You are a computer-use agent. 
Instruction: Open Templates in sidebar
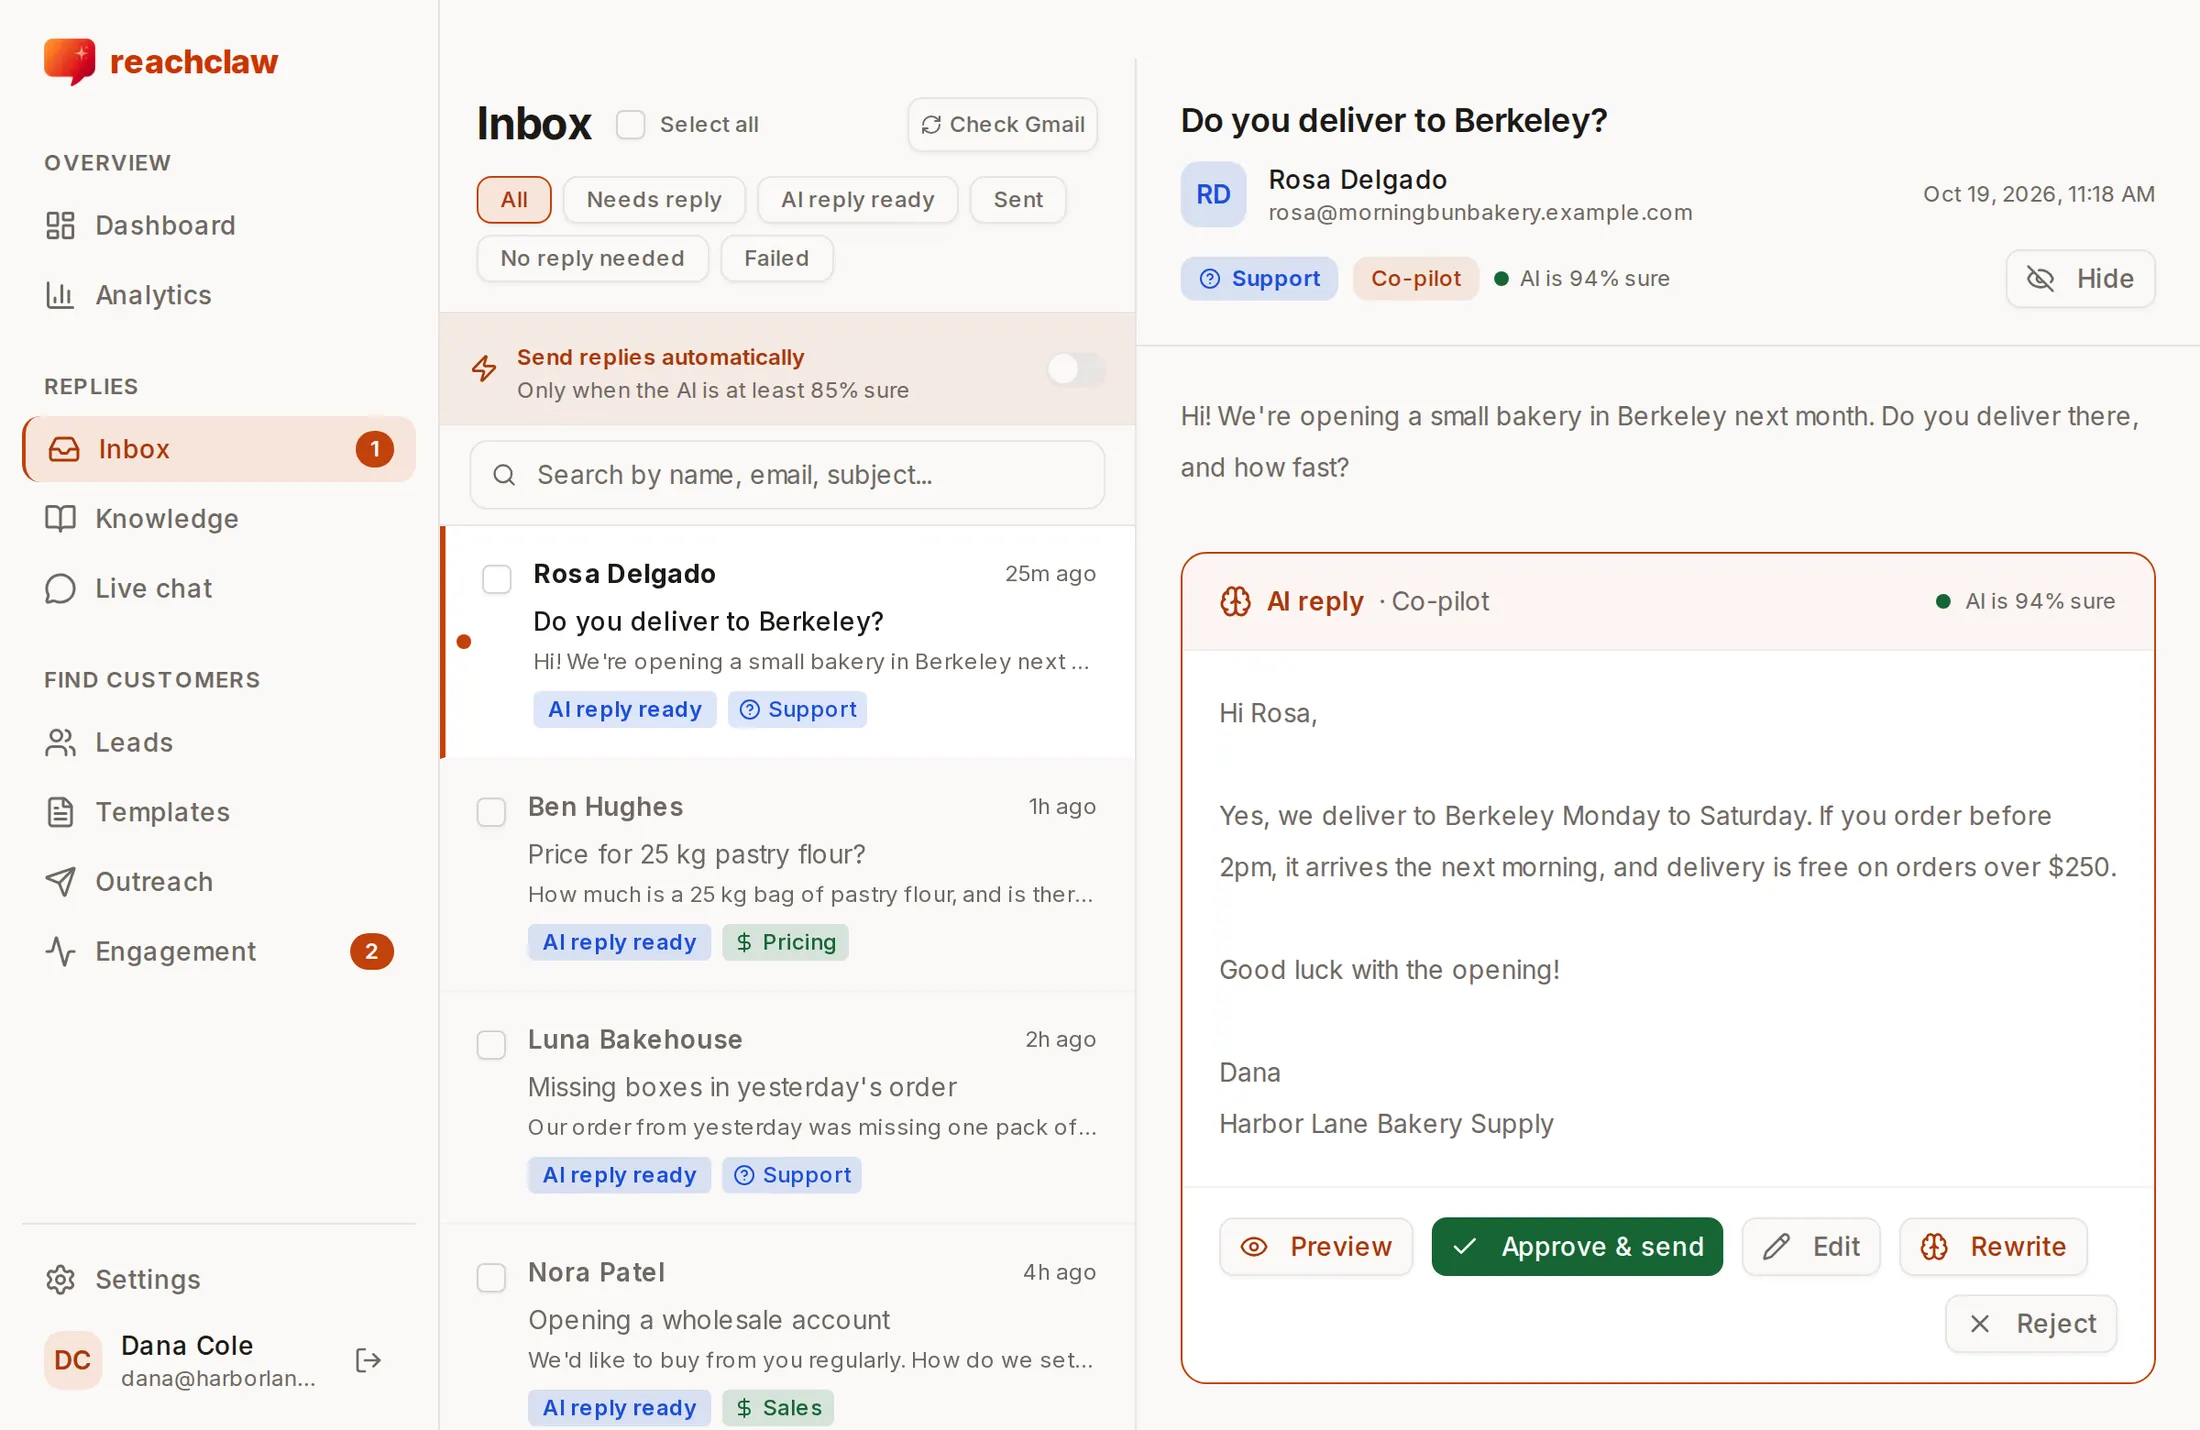point(218,812)
